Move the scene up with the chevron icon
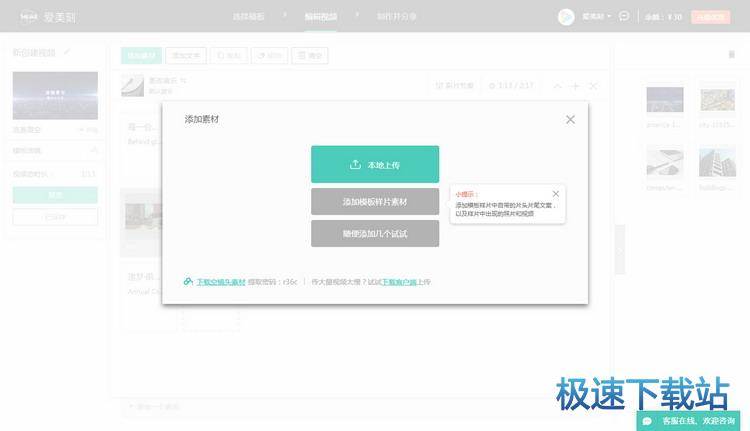This screenshot has height=431, width=750. tap(557, 86)
